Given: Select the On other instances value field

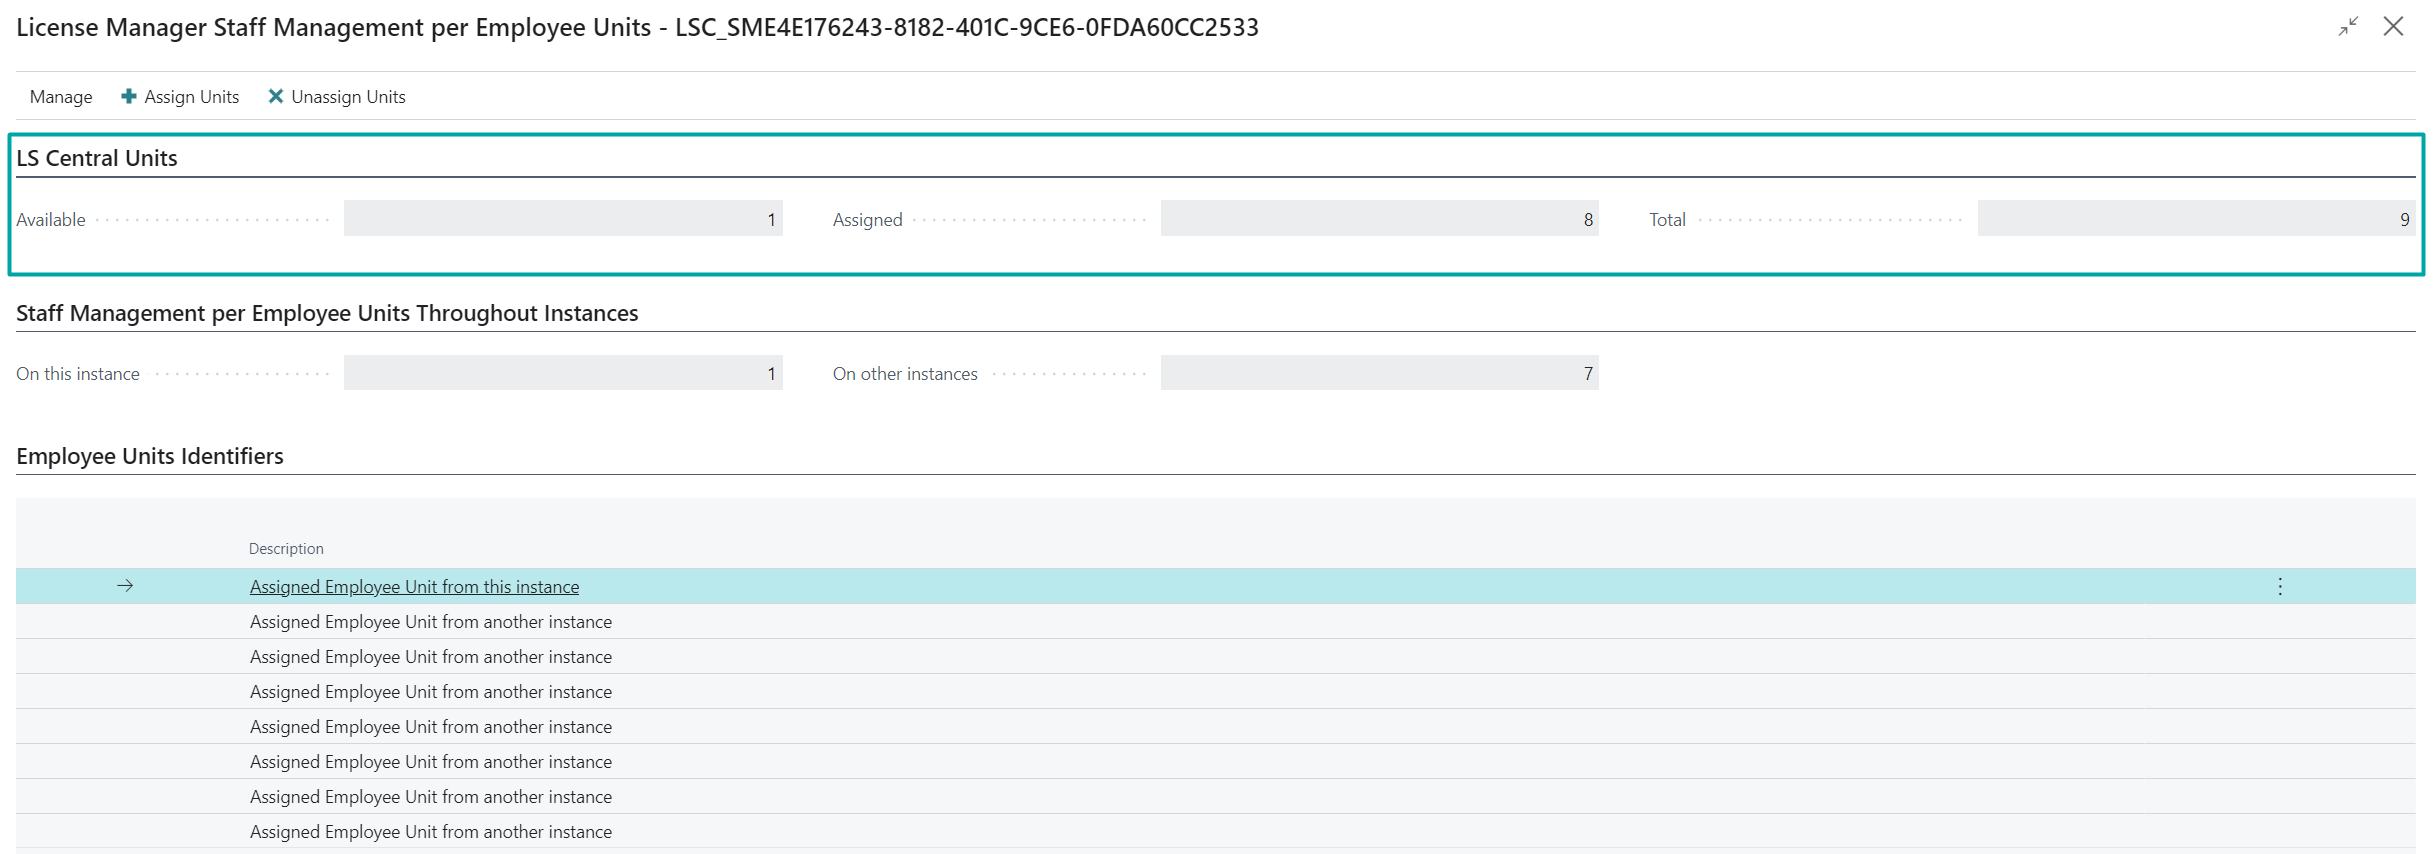Looking at the screenshot, I should pos(1380,373).
